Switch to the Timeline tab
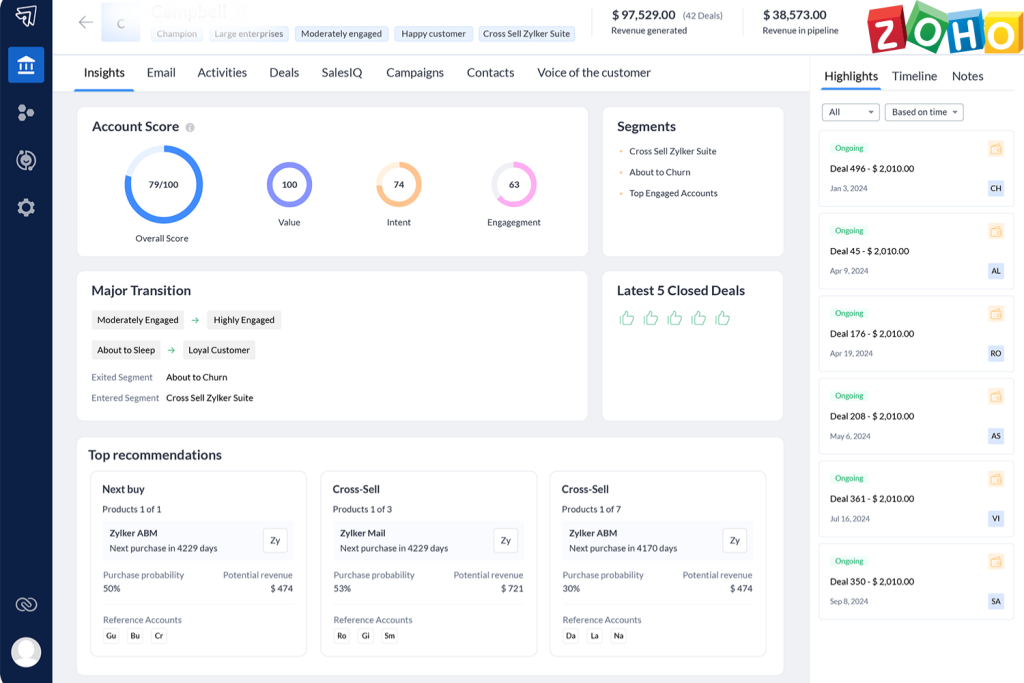The height and width of the screenshot is (683, 1024). tap(914, 76)
